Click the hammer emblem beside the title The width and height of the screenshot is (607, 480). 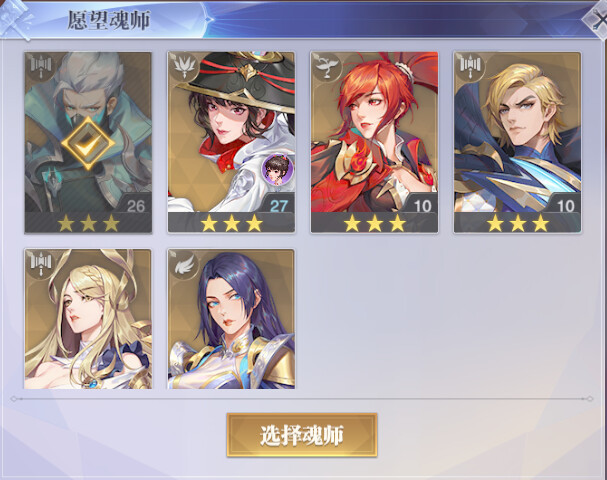point(15,19)
